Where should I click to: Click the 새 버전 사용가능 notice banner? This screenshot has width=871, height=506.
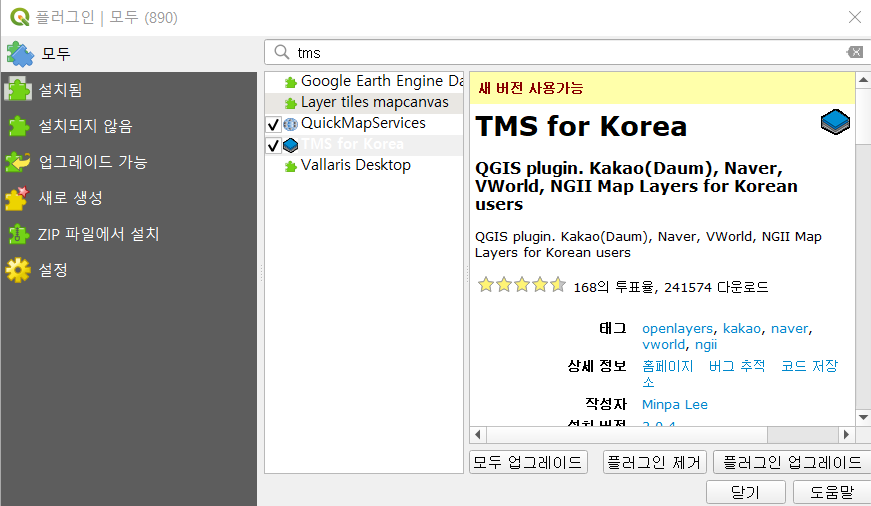point(662,88)
